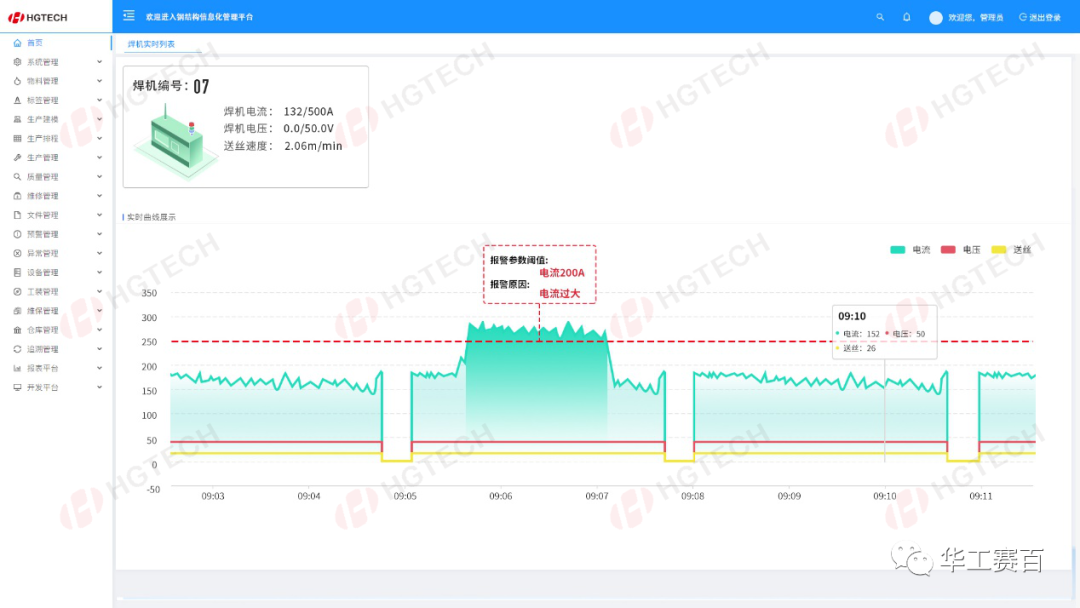
Task: Expand the 物料管理 menu chevron
Action: click(99, 81)
